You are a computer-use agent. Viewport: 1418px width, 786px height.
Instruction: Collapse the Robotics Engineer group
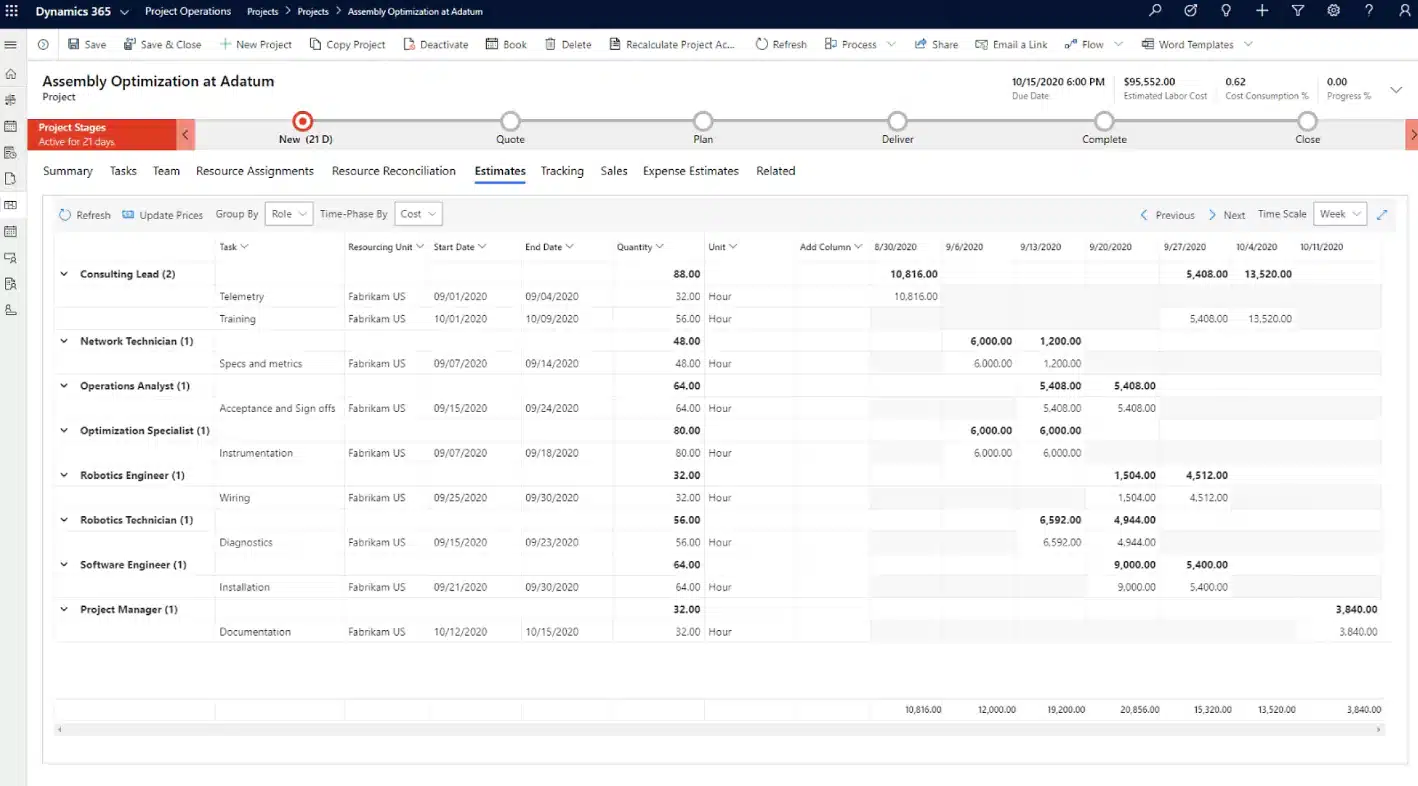coord(64,475)
